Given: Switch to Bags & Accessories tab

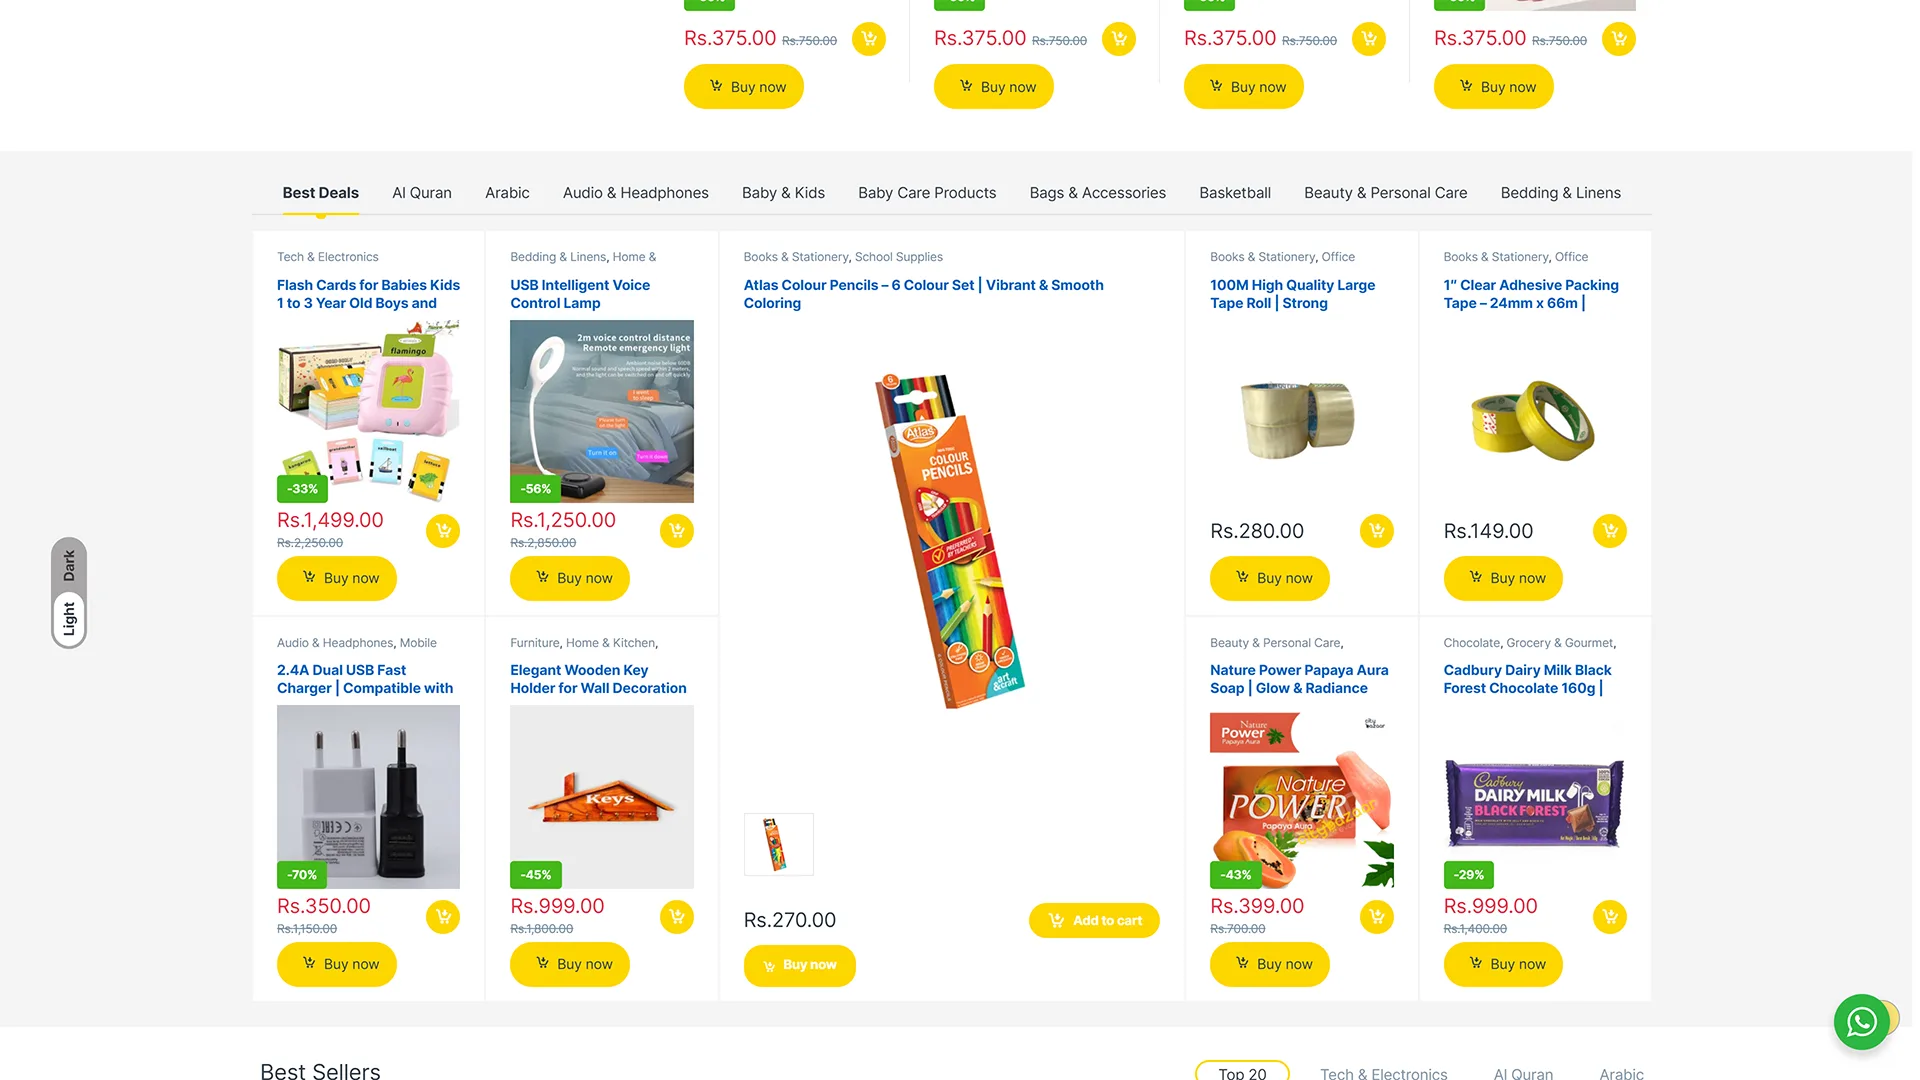Looking at the screenshot, I should 1097,193.
